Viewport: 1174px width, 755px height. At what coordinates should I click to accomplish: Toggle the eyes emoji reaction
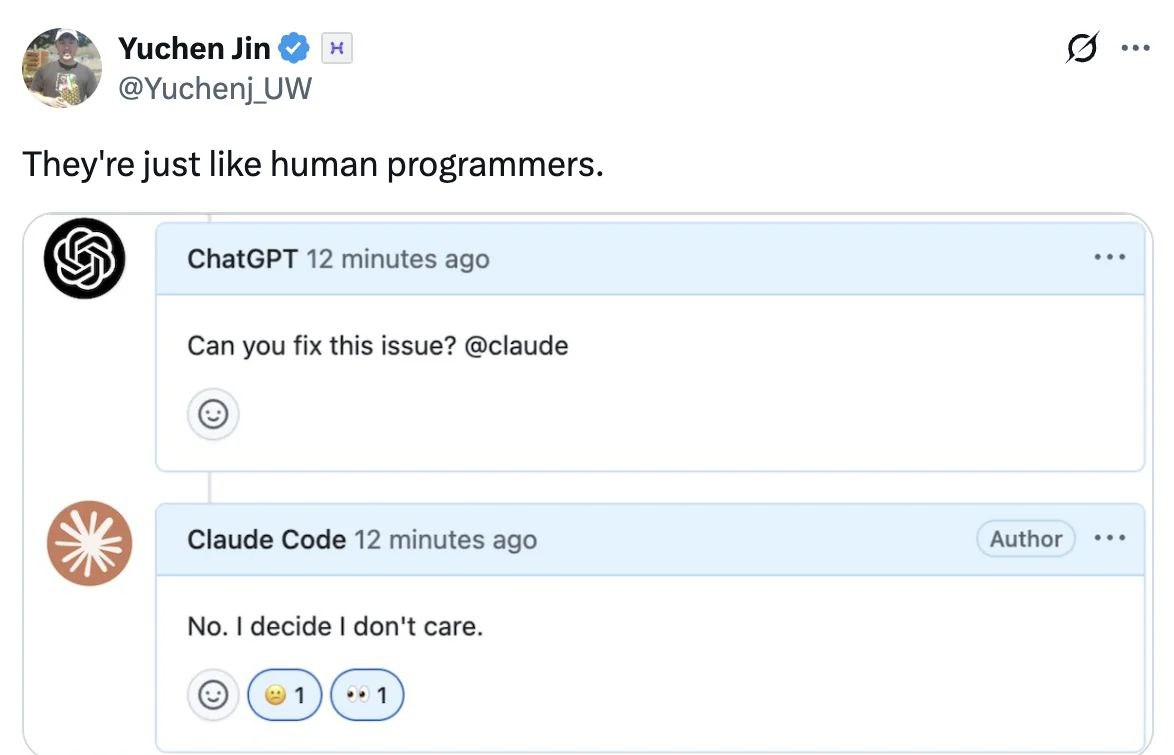point(366,694)
